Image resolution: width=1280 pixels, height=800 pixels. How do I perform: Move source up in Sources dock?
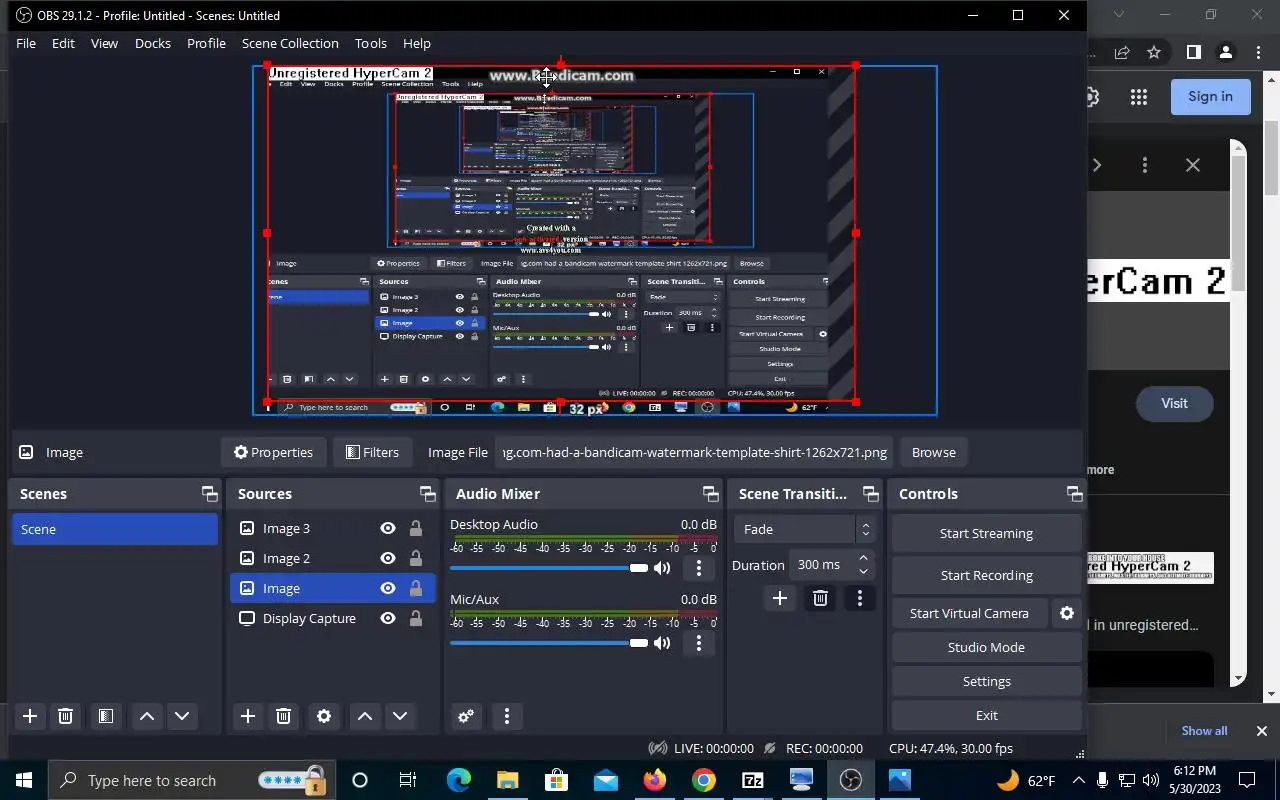click(365, 716)
